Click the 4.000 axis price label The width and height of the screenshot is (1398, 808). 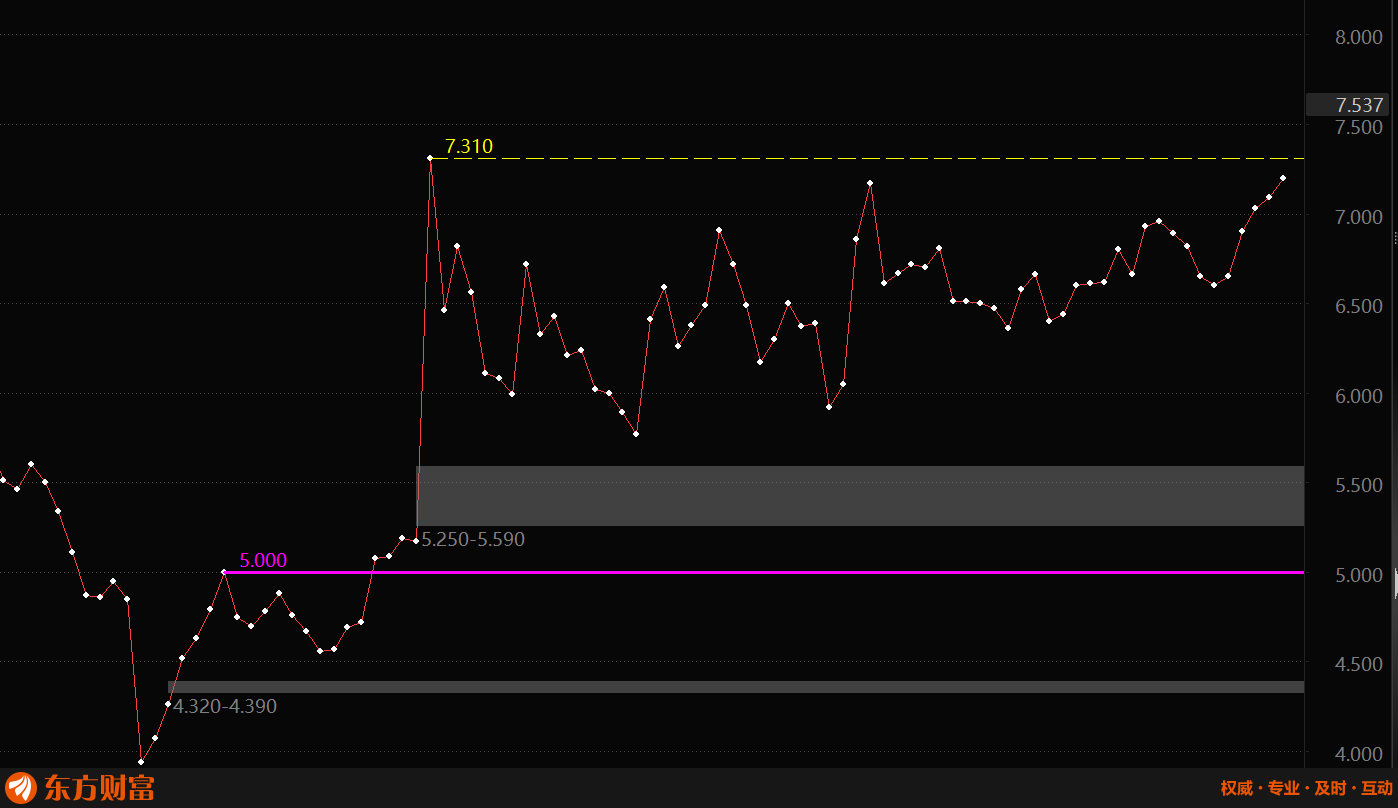coord(1359,754)
